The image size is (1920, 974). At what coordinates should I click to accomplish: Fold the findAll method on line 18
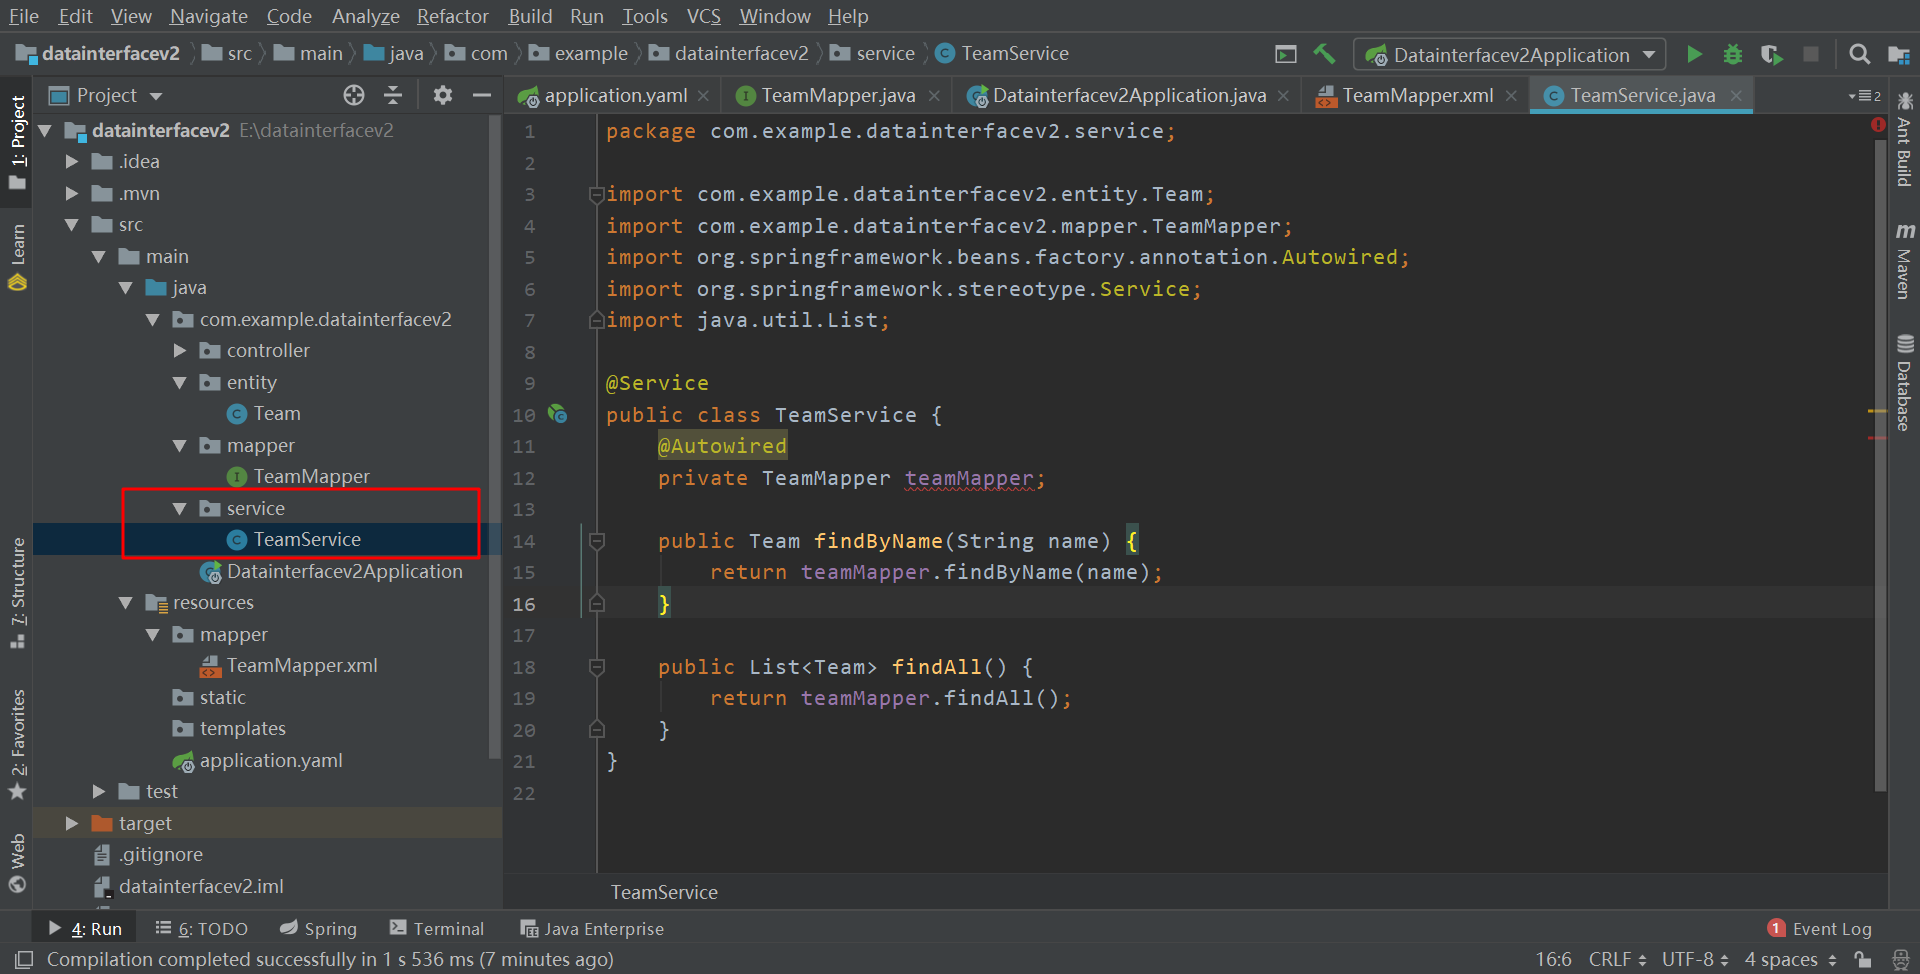point(597,667)
